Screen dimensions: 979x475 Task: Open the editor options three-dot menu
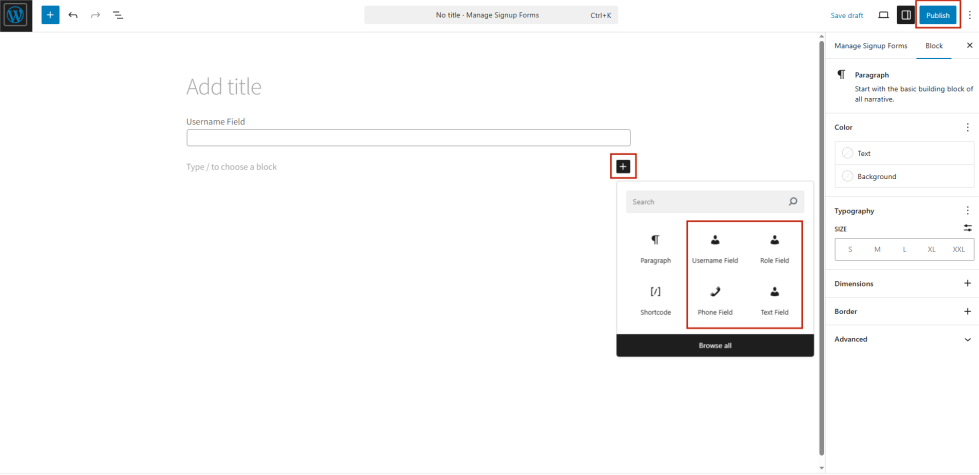click(x=969, y=15)
